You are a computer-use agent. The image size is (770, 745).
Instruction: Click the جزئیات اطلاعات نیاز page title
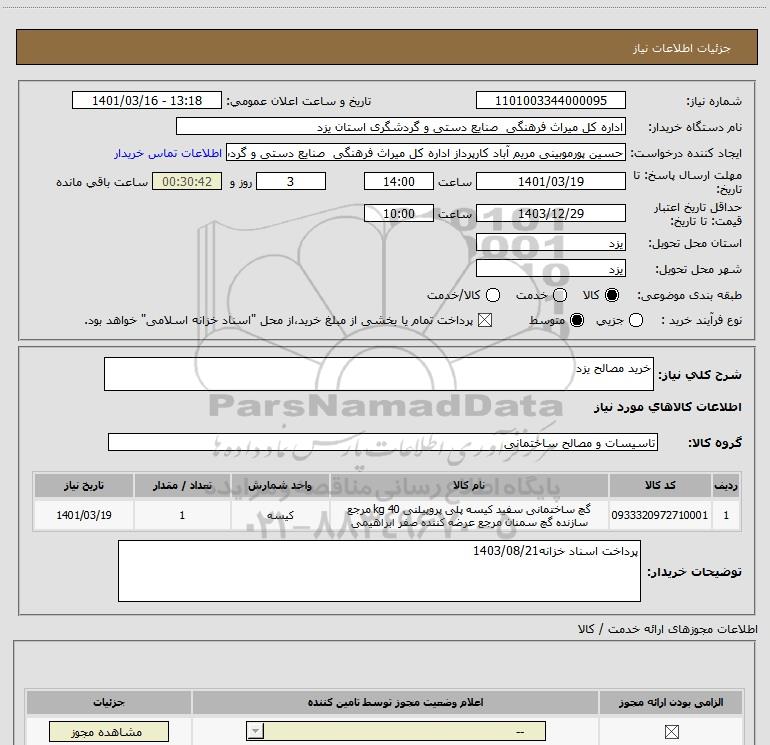pos(682,48)
